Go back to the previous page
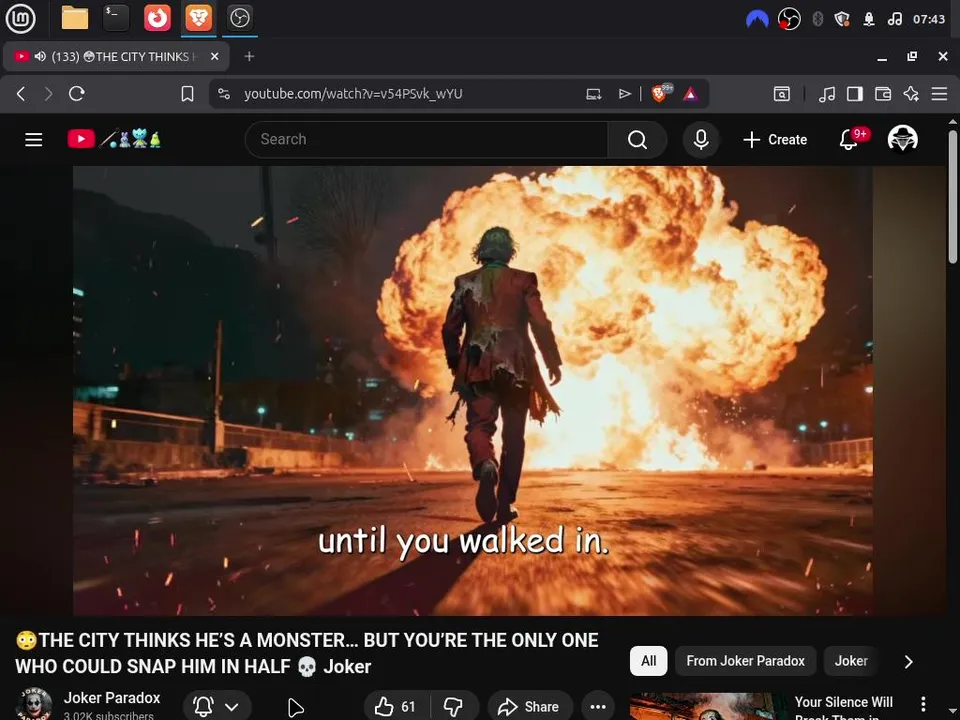960x720 pixels. click(x=21, y=94)
